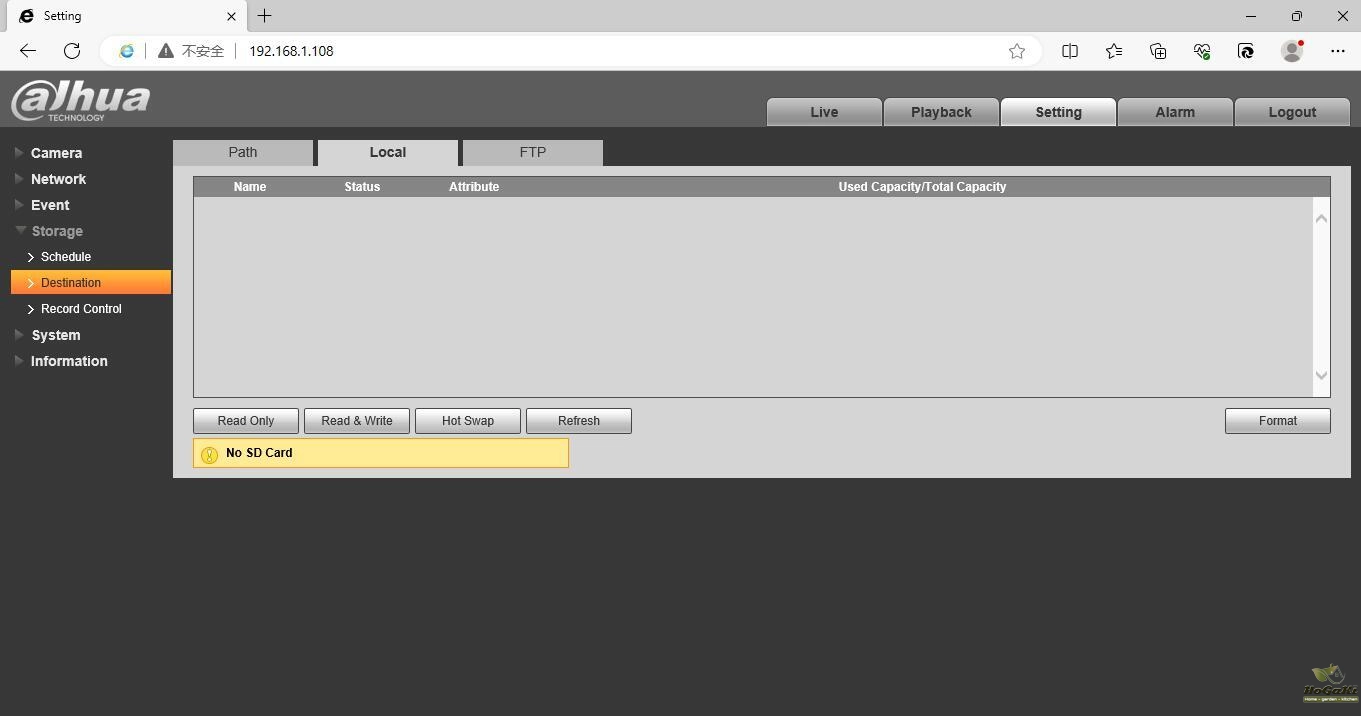Click the user profile avatar icon
The height and width of the screenshot is (716, 1361).
[1292, 51]
